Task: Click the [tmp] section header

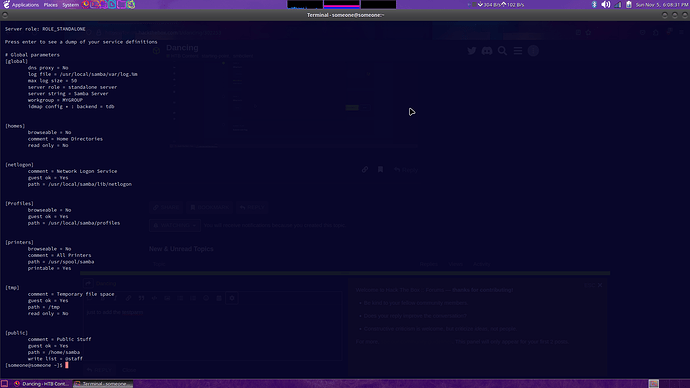Action: tap(12, 288)
